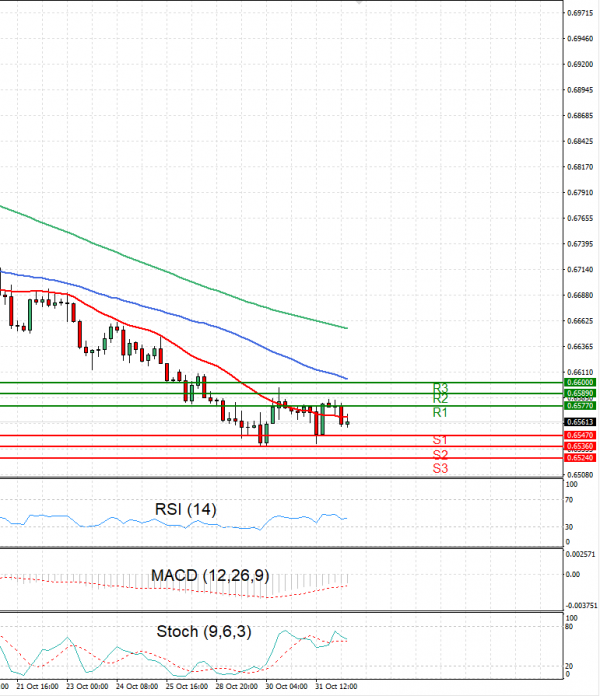This screenshot has width=600, height=696.
Task: Click the S1 support label
Action: [440, 440]
